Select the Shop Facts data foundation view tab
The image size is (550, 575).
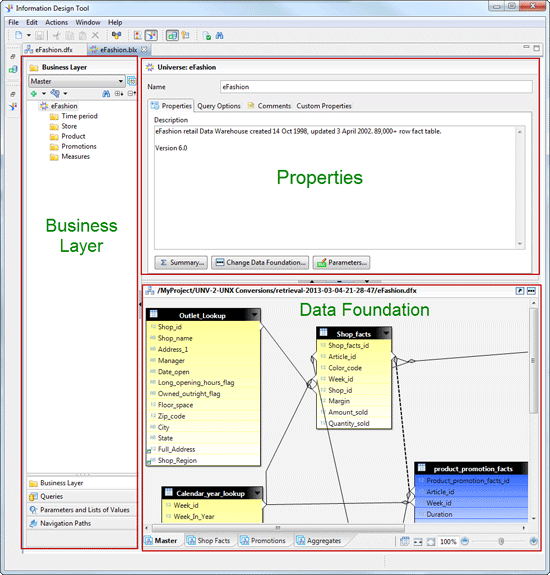(x=208, y=541)
